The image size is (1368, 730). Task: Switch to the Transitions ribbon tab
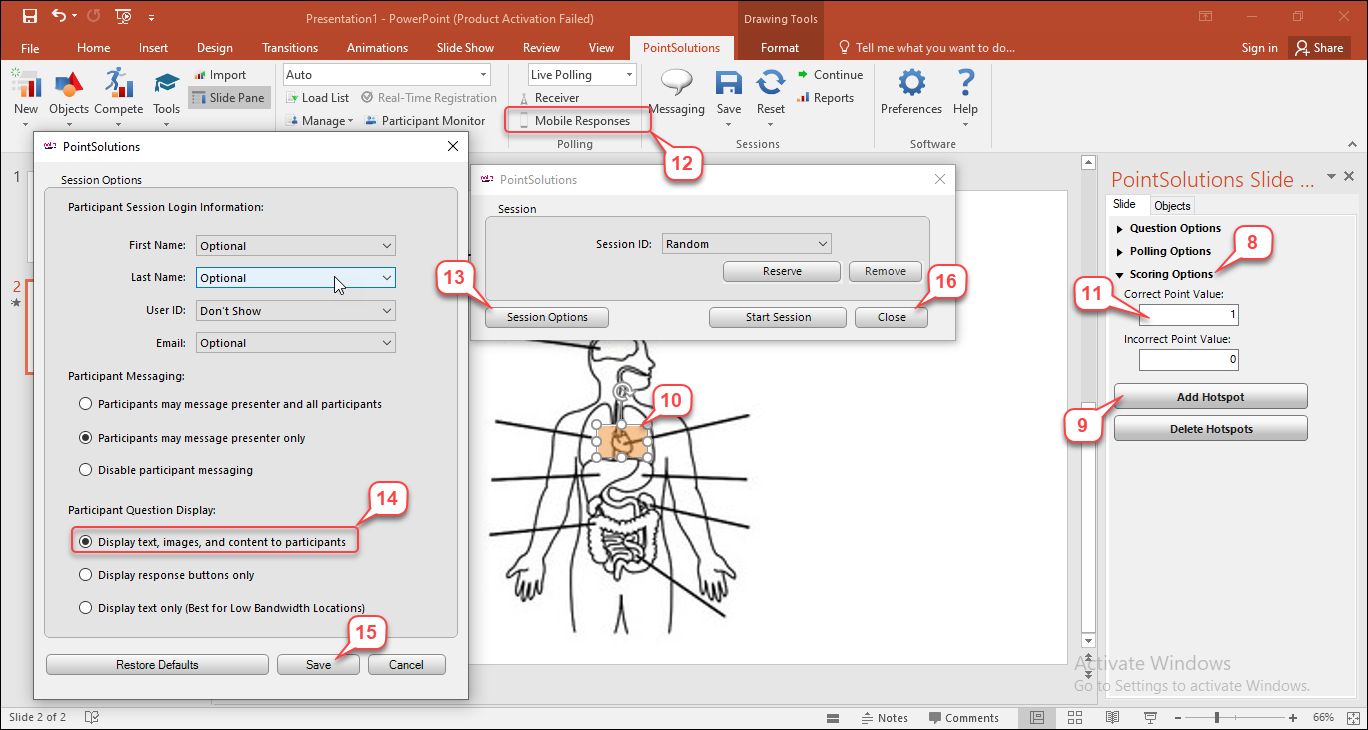point(290,48)
